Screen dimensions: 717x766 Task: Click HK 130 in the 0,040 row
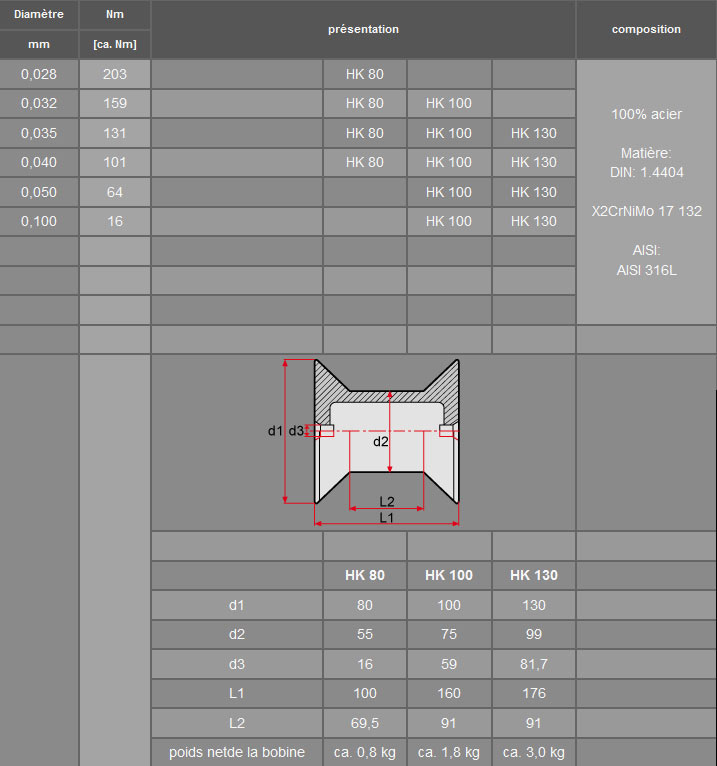[x=534, y=162]
